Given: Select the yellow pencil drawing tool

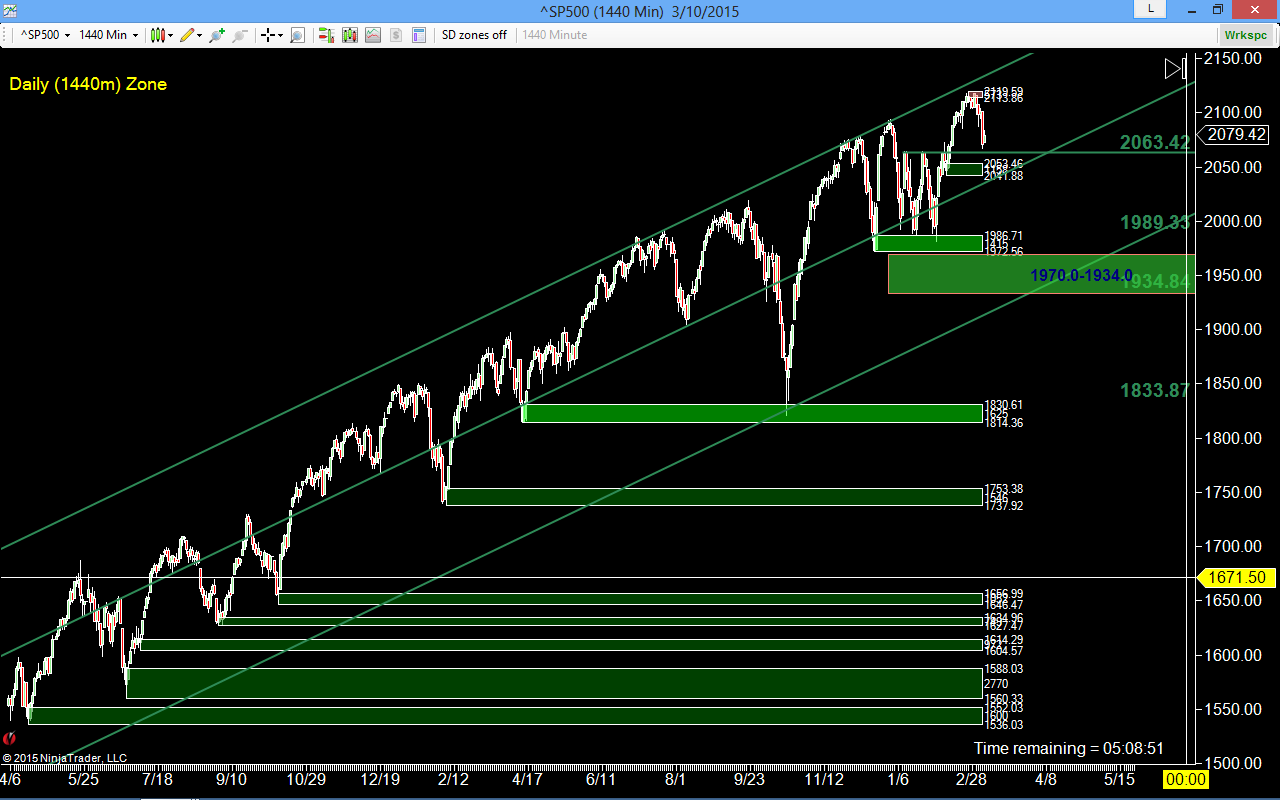Looking at the screenshot, I should [187, 35].
